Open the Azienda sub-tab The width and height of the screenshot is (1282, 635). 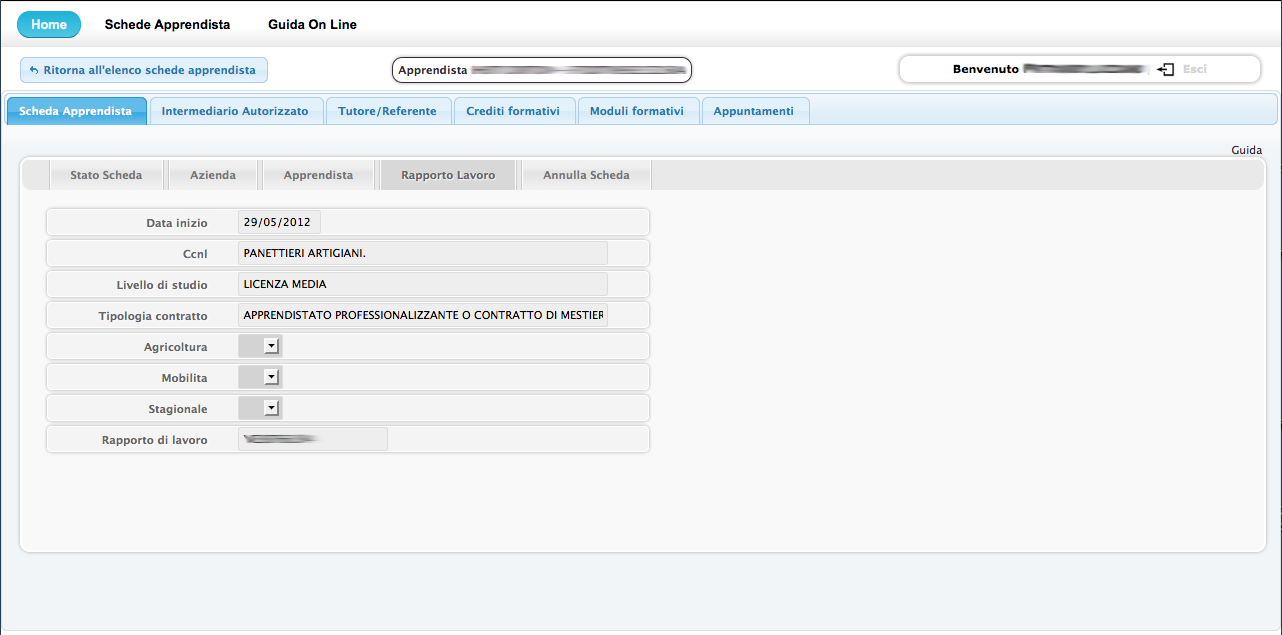(x=213, y=175)
